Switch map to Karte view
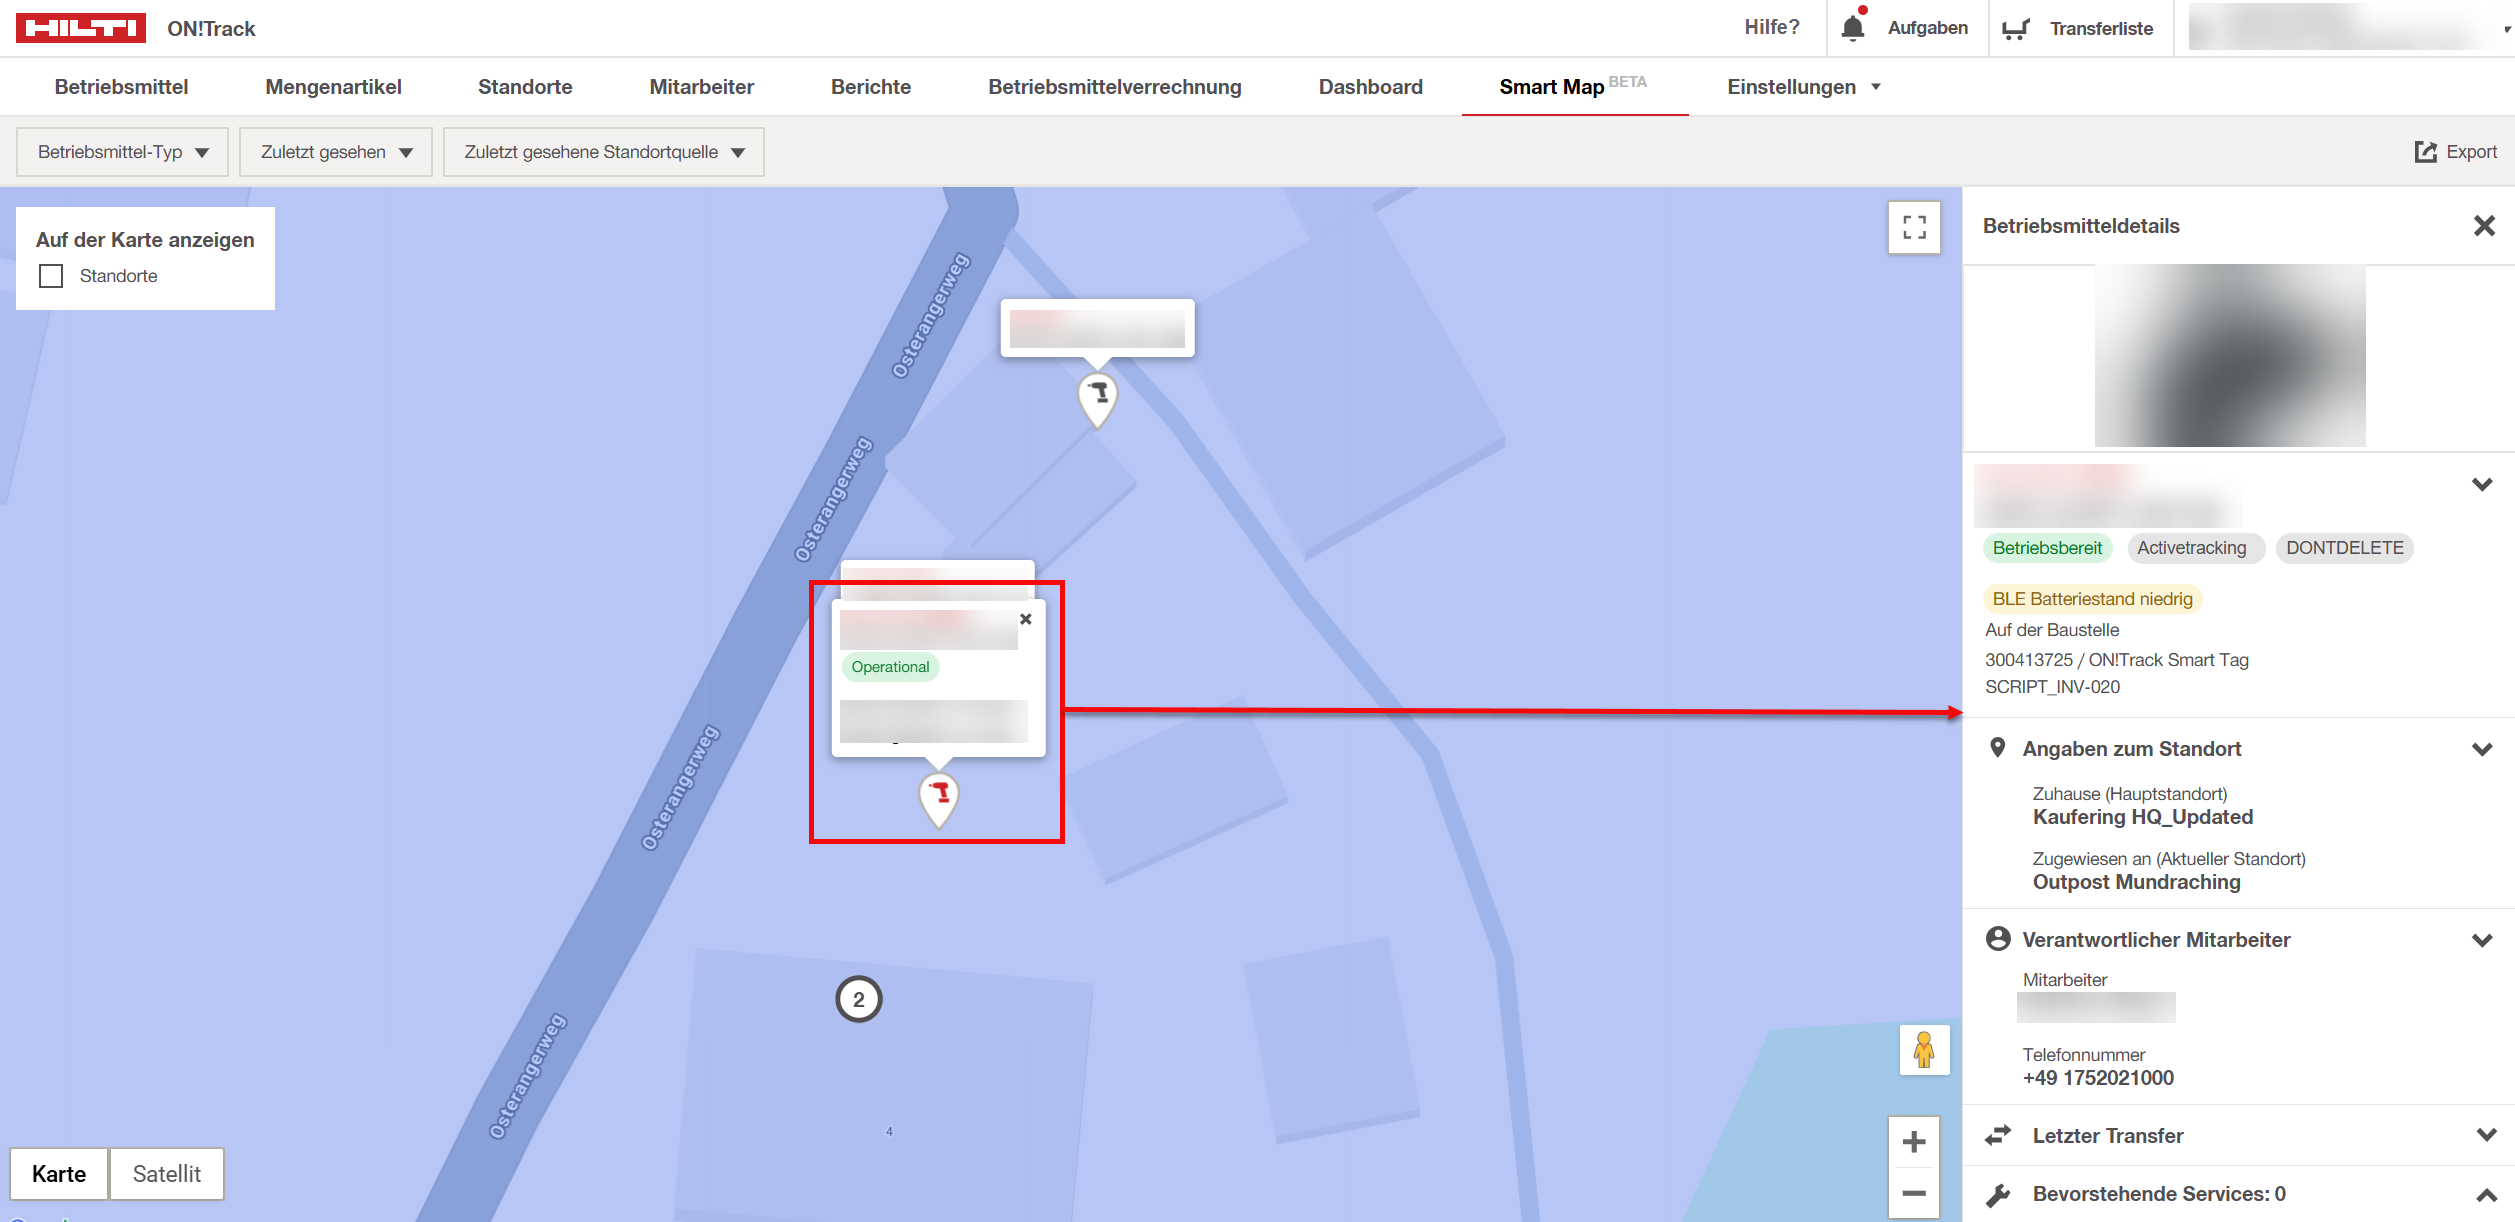The image size is (2515, 1222). tap(59, 1174)
